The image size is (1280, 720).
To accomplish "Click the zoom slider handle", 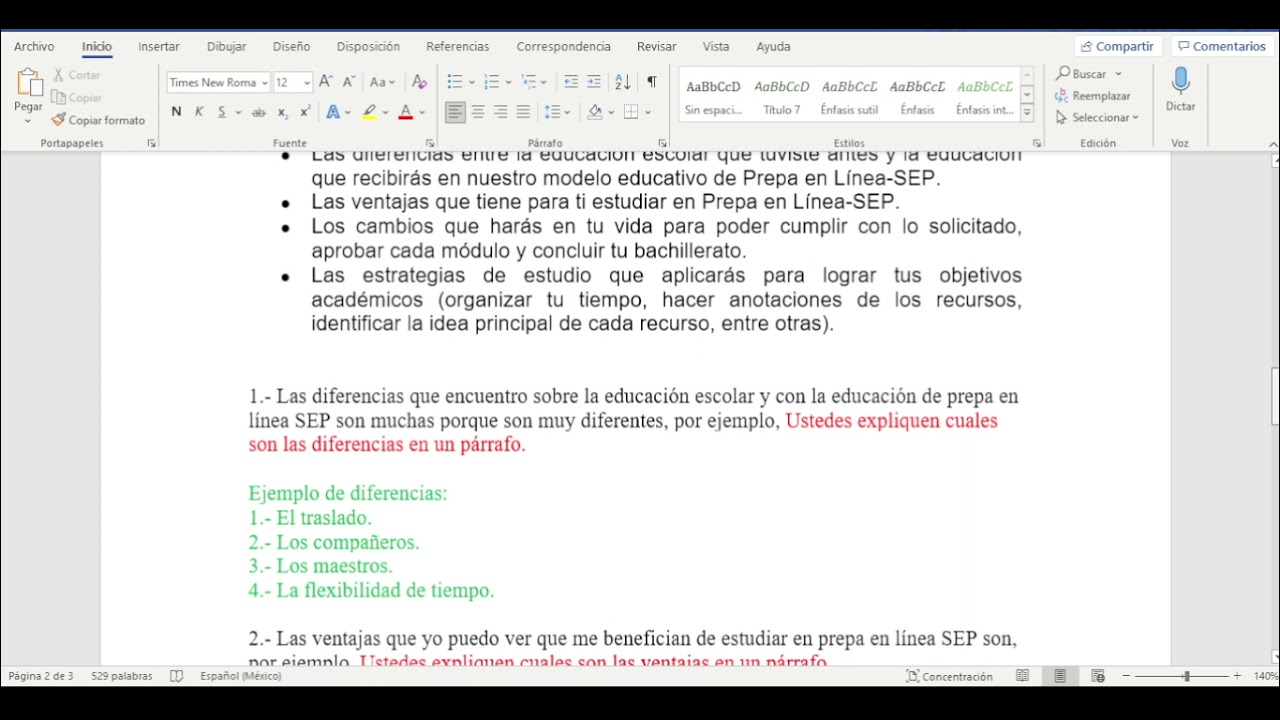I will [x=1186, y=676].
